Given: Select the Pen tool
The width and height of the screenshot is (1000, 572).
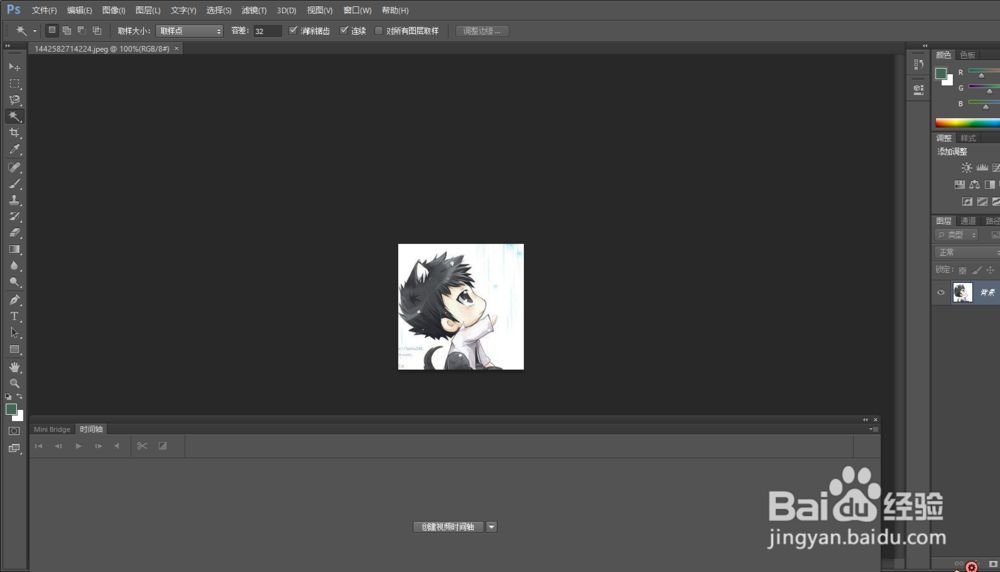Looking at the screenshot, I should click(14, 300).
